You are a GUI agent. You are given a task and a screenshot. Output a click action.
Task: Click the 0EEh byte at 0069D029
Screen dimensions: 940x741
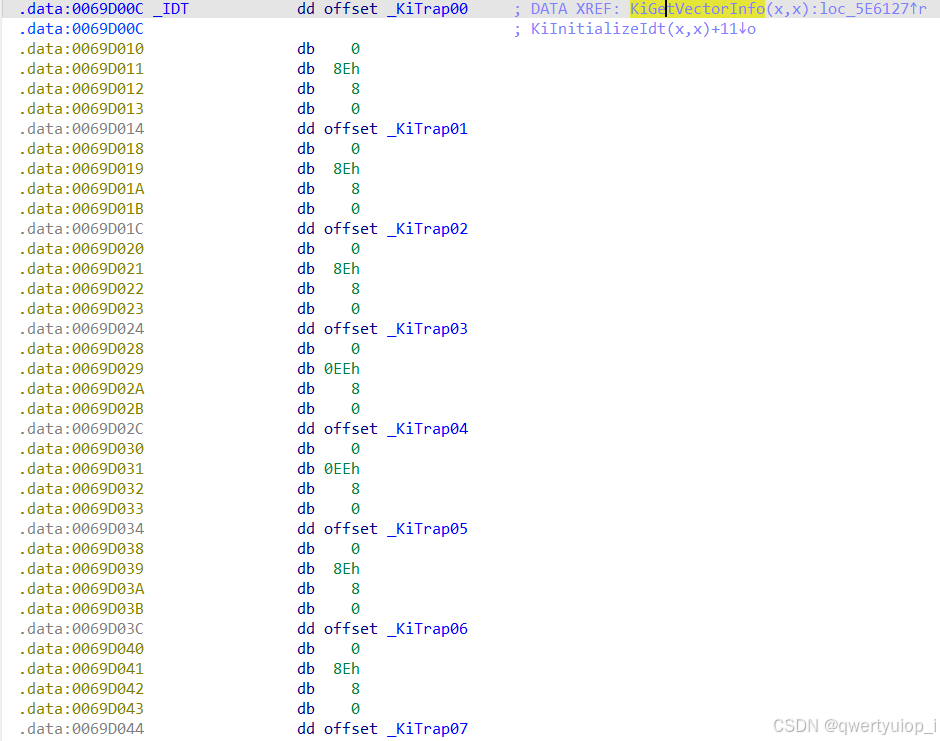(342, 369)
